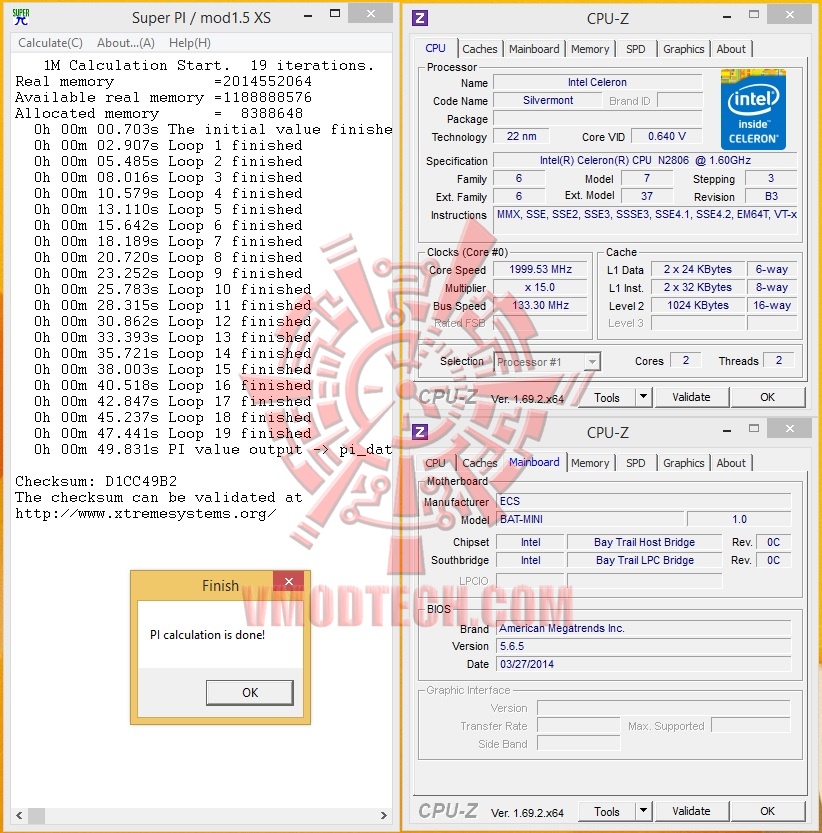Click the xtremesystems.org URL text
Viewport: 822px width, 833px height.
(146, 514)
